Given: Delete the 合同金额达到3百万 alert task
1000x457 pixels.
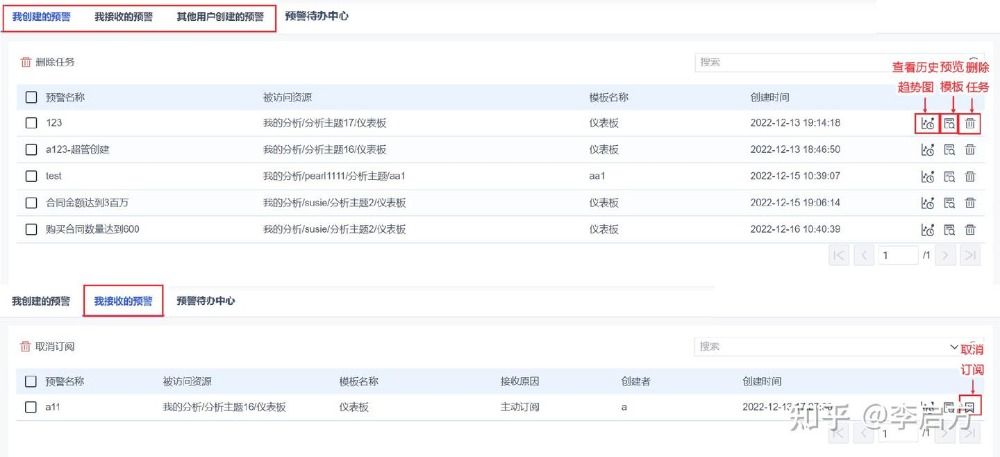Looking at the screenshot, I should 969,203.
